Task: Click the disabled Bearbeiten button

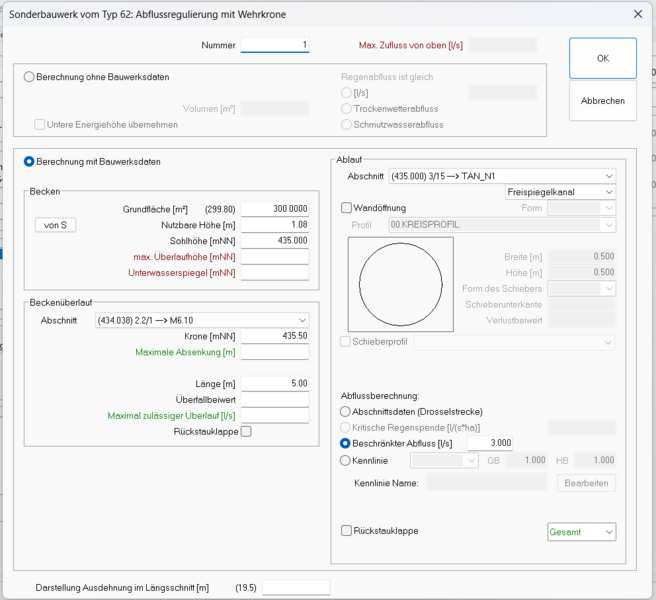Action: coord(586,483)
